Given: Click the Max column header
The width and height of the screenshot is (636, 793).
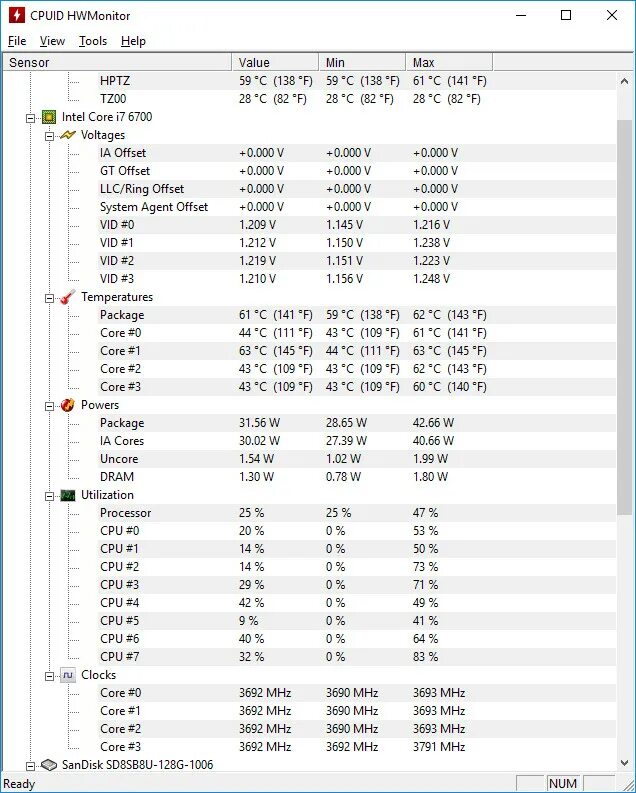Looking at the screenshot, I should pyautogui.click(x=449, y=62).
